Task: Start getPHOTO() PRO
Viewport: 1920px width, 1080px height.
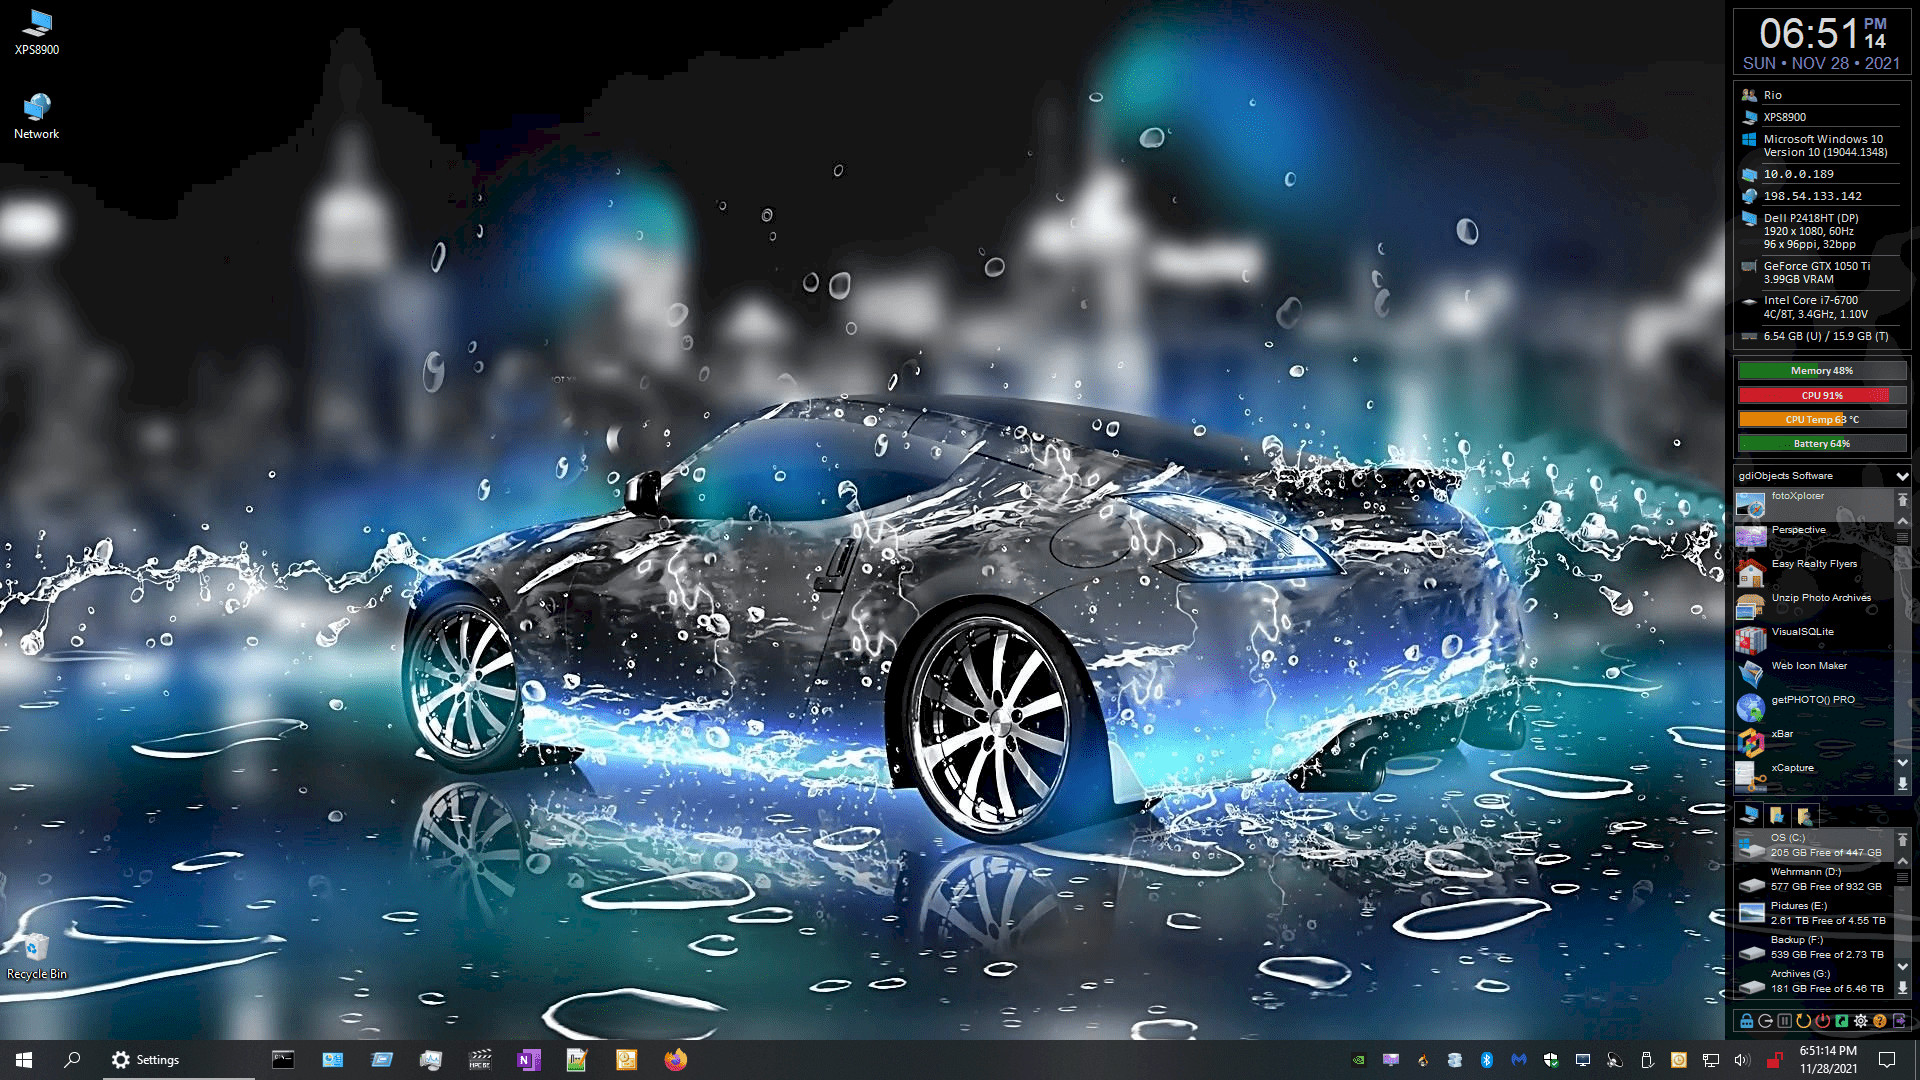Action: pyautogui.click(x=1812, y=701)
